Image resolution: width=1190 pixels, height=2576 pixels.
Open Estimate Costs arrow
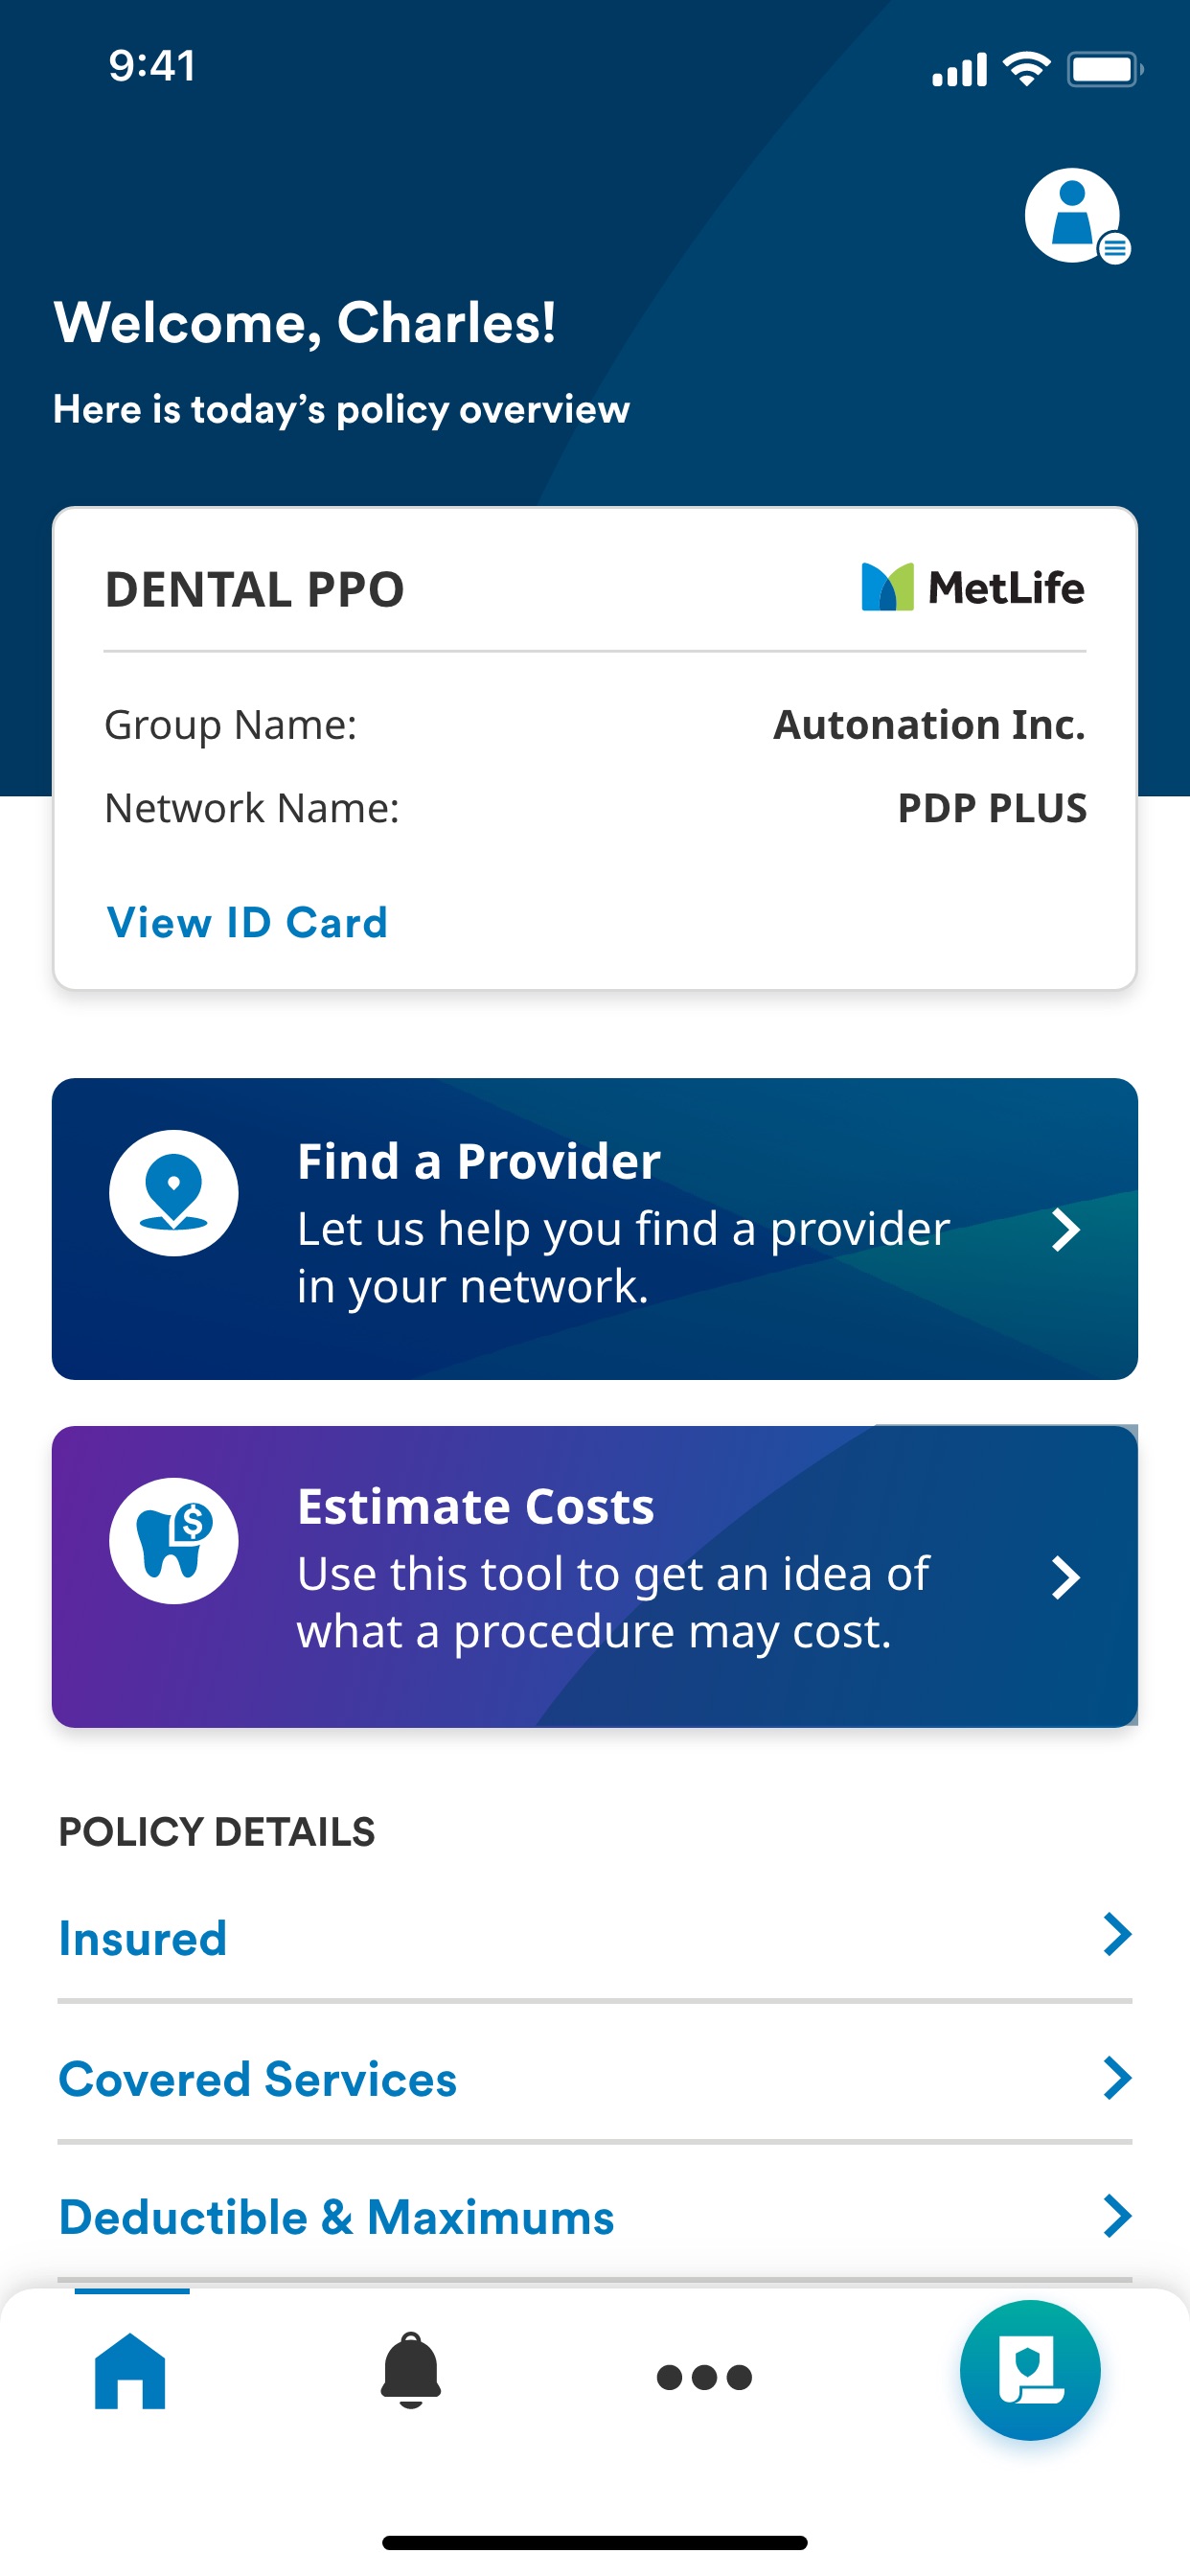pos(1066,1578)
